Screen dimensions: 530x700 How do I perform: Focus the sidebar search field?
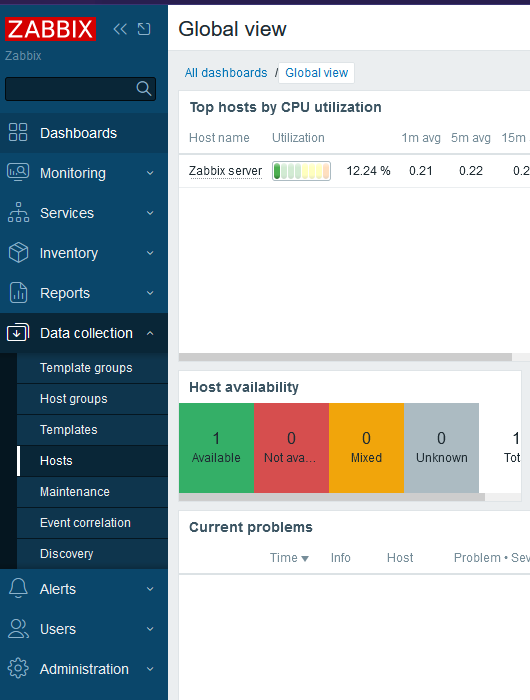coord(80,88)
